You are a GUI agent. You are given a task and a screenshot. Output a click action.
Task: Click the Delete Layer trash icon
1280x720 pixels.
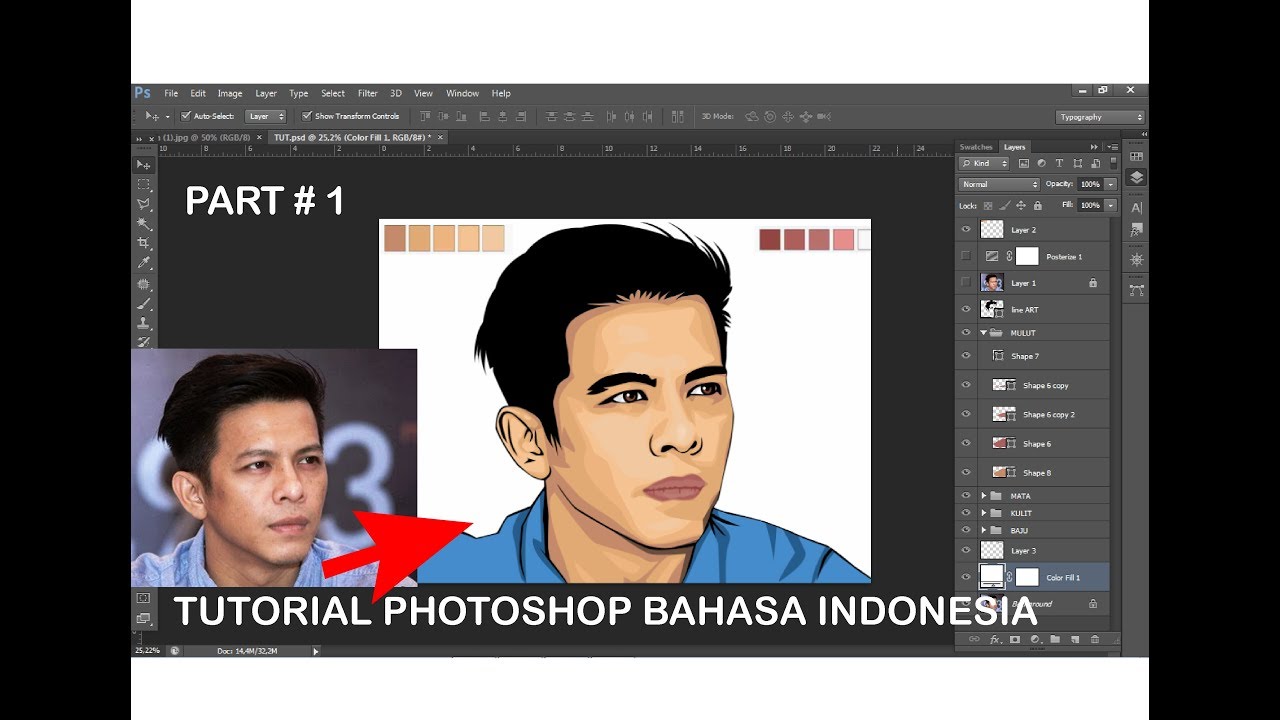pos(1095,639)
